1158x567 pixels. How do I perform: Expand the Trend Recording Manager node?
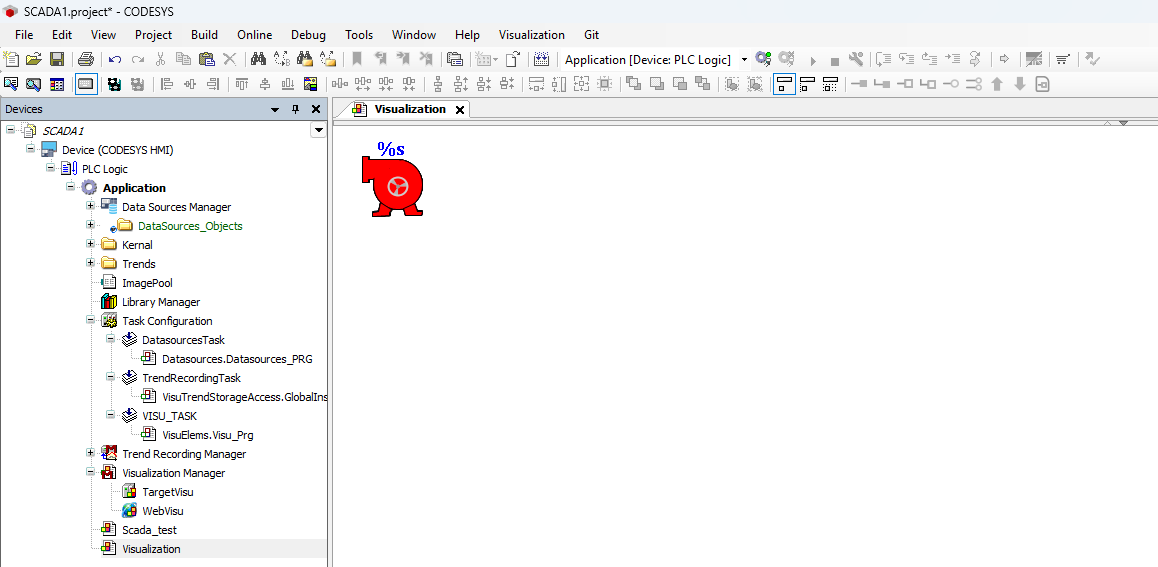90,453
